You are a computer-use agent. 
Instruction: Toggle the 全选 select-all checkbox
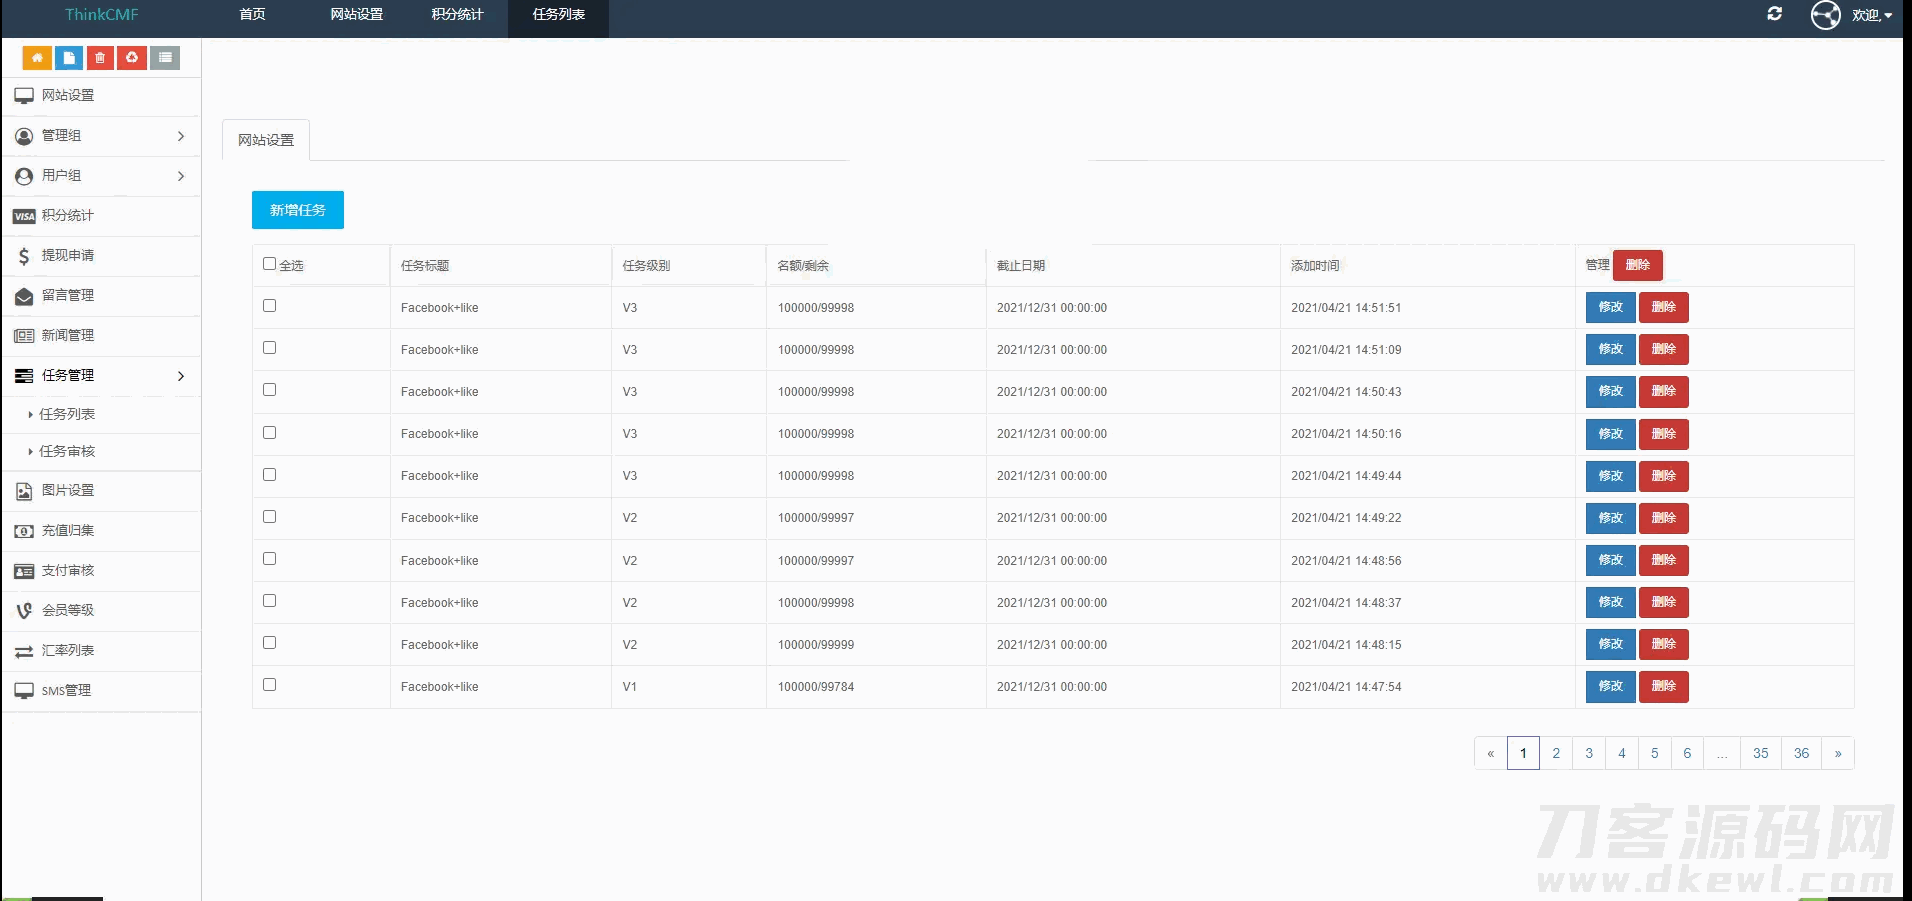[x=269, y=264]
